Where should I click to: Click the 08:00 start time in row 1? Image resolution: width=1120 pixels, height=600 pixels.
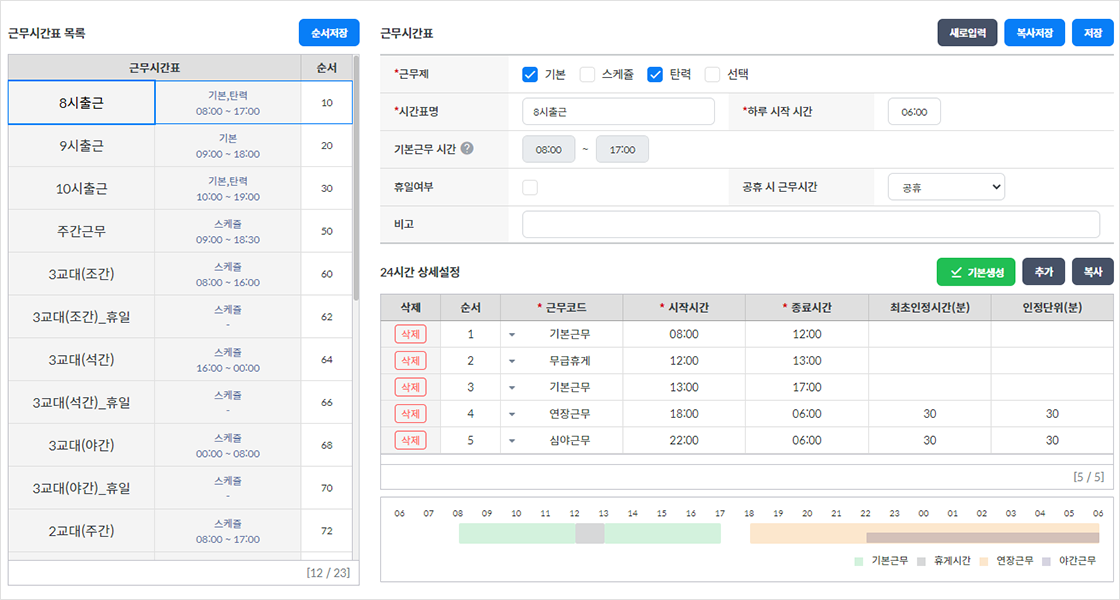[684, 334]
